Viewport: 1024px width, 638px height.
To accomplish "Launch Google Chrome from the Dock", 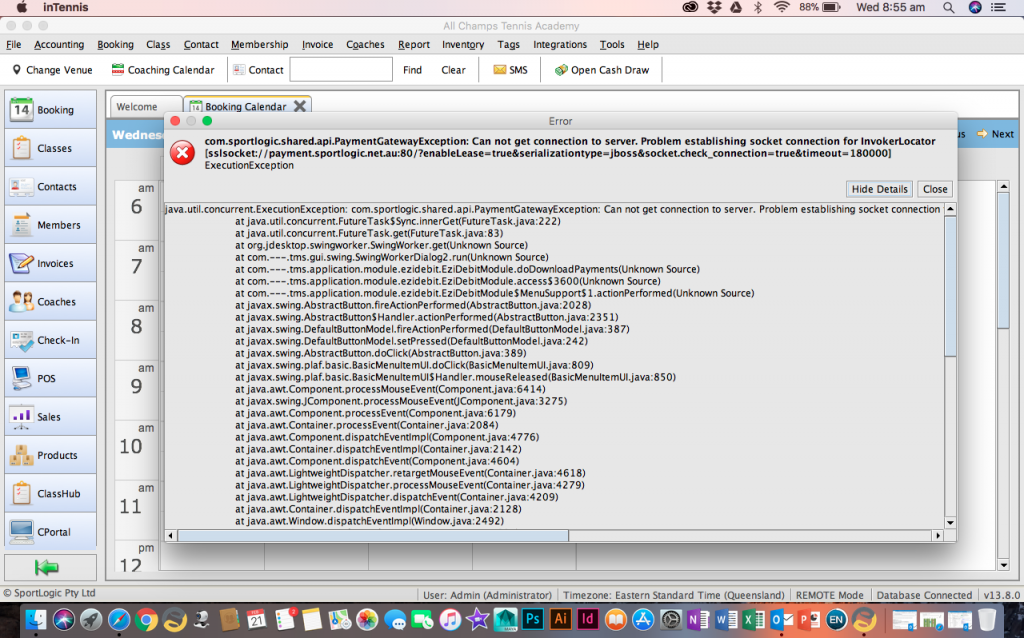I will tap(146, 619).
